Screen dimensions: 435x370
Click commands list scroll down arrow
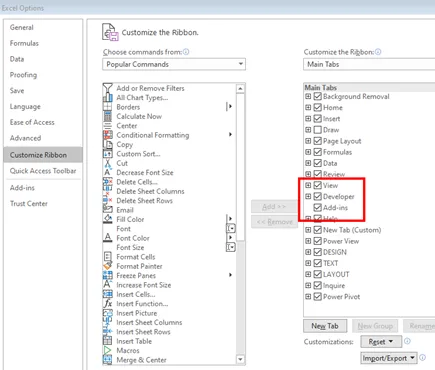pyautogui.click(x=240, y=359)
